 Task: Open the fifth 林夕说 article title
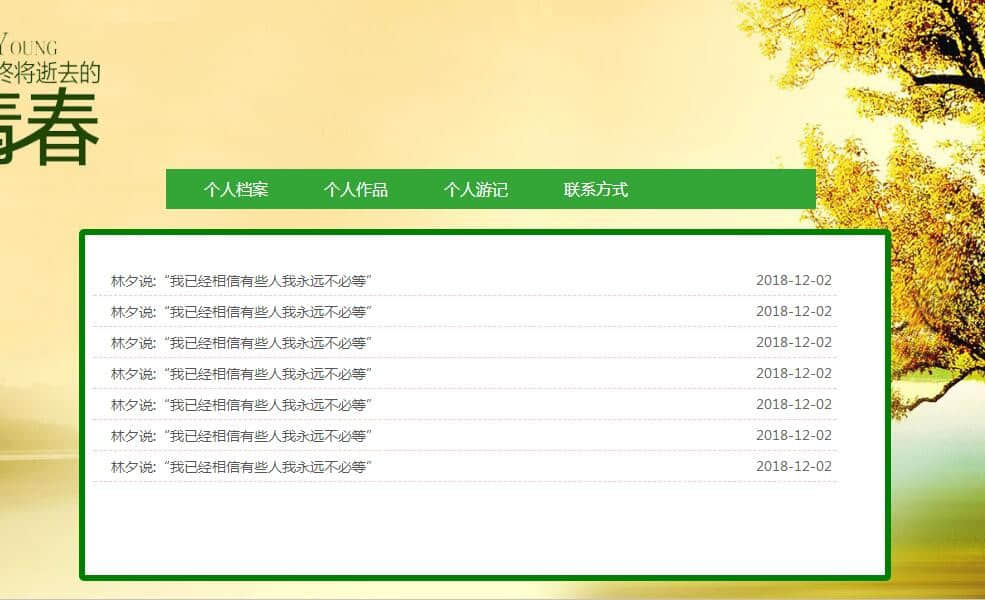pyautogui.click(x=241, y=405)
